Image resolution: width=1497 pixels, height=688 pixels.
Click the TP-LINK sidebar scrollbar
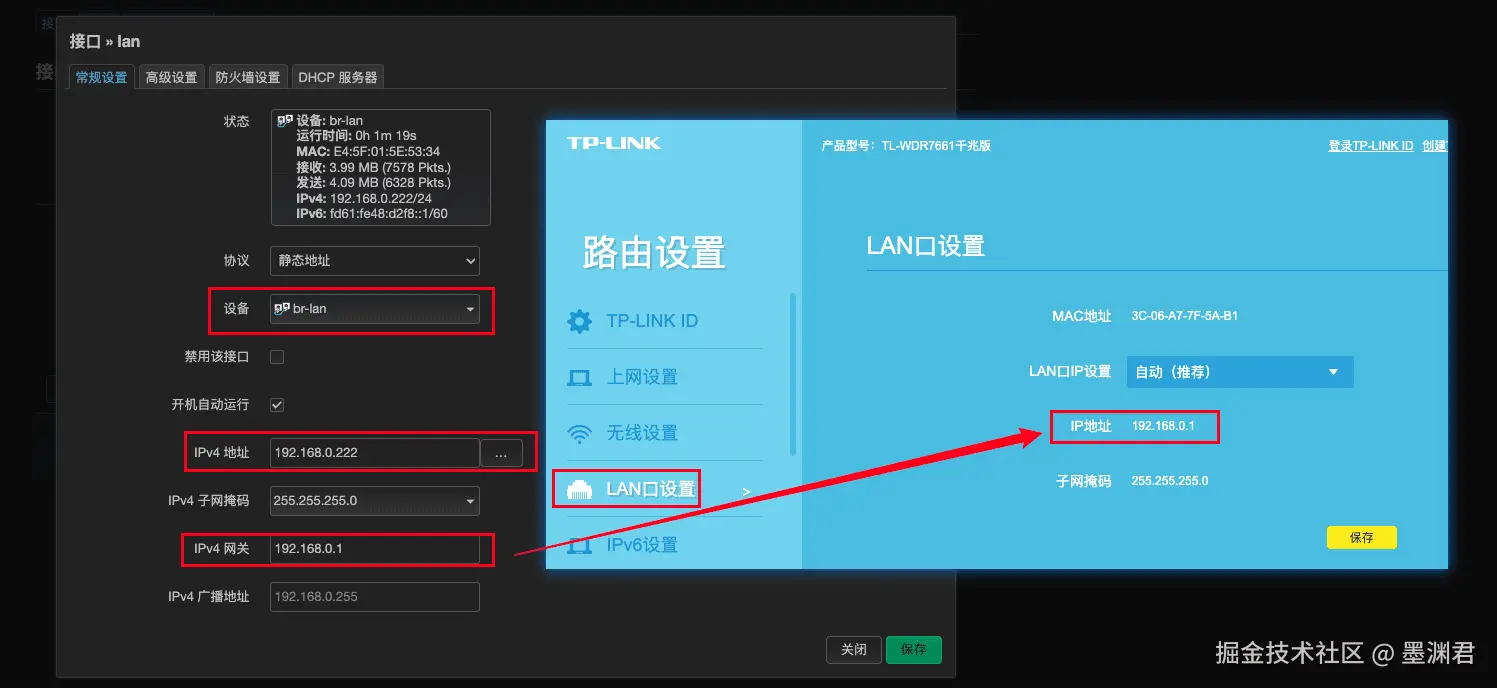coord(793,375)
